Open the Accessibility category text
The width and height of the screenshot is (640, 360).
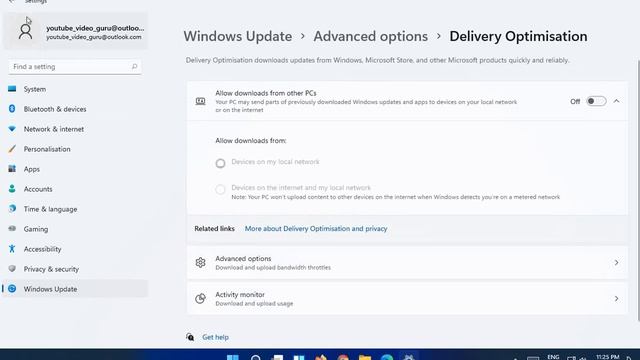[x=42, y=249]
